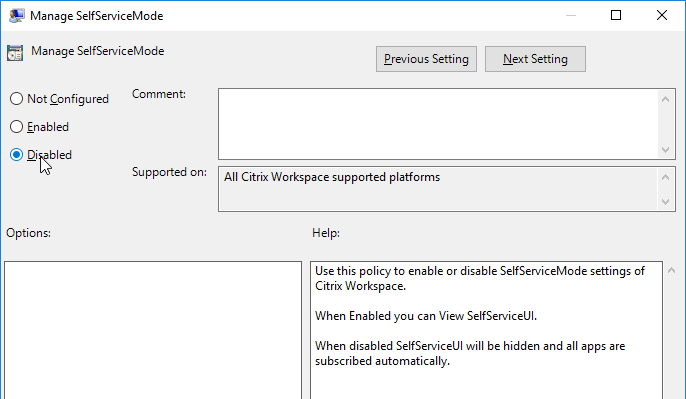Image resolution: width=686 pixels, height=399 pixels.
Task: Go to Next Setting
Action: 535,59
